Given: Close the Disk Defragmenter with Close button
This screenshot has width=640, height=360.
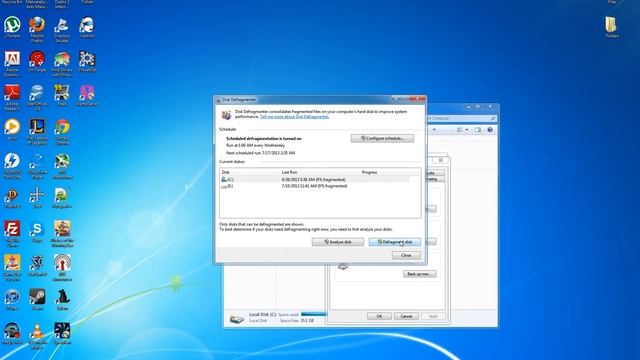Looking at the screenshot, I should tap(406, 255).
